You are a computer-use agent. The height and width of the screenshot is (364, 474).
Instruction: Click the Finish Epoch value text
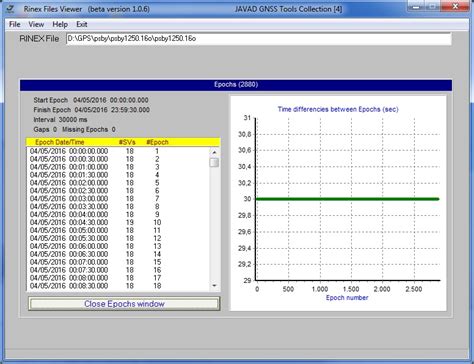click(x=112, y=110)
